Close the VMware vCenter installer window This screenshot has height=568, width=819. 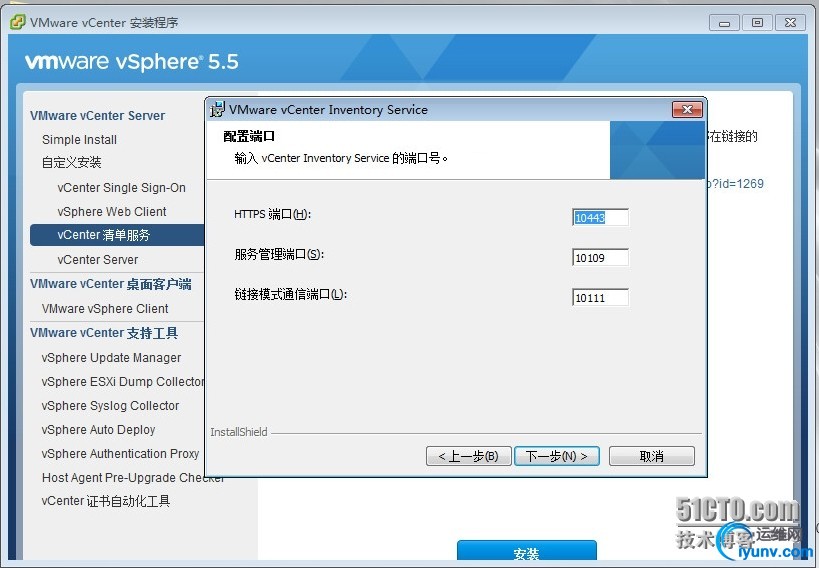point(790,23)
